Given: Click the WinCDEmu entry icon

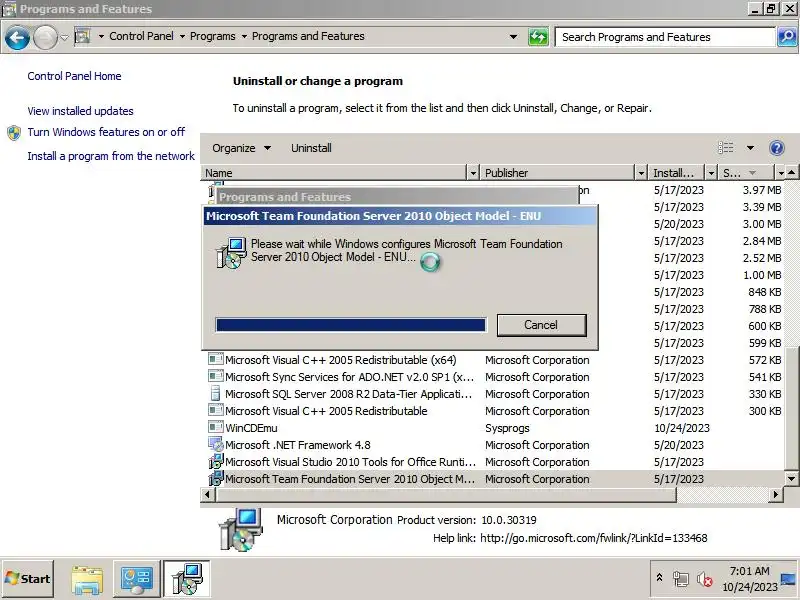Looking at the screenshot, I should (x=216, y=427).
